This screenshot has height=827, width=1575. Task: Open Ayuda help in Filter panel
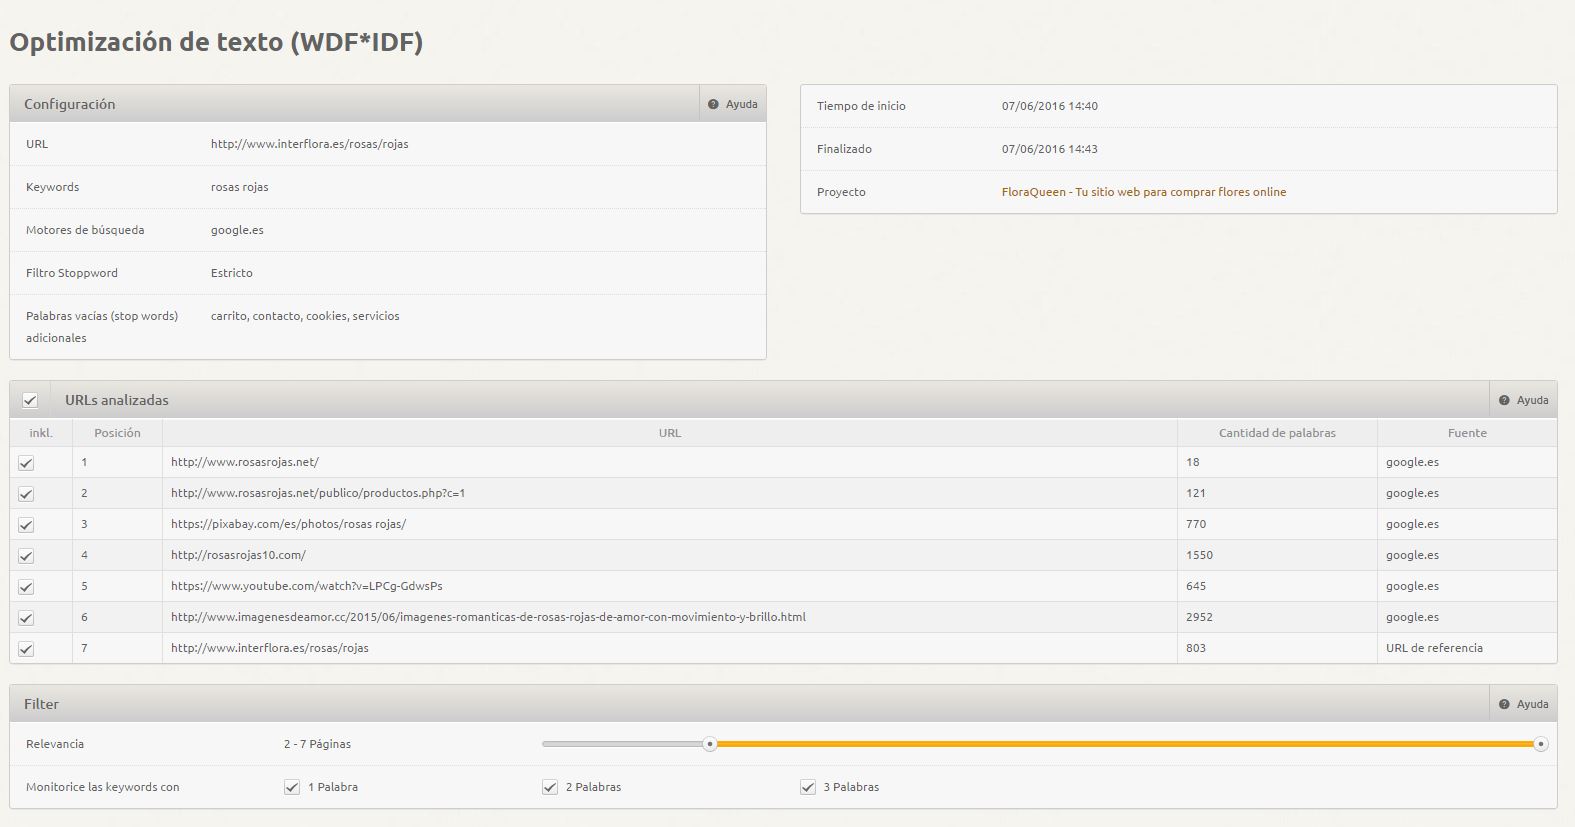[x=1524, y=704]
